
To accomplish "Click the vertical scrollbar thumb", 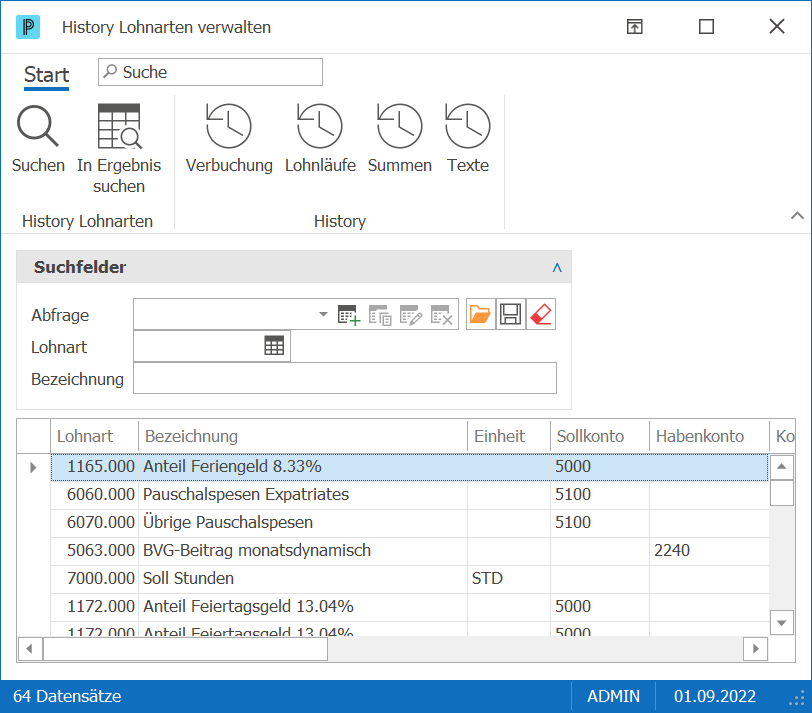I will [782, 493].
